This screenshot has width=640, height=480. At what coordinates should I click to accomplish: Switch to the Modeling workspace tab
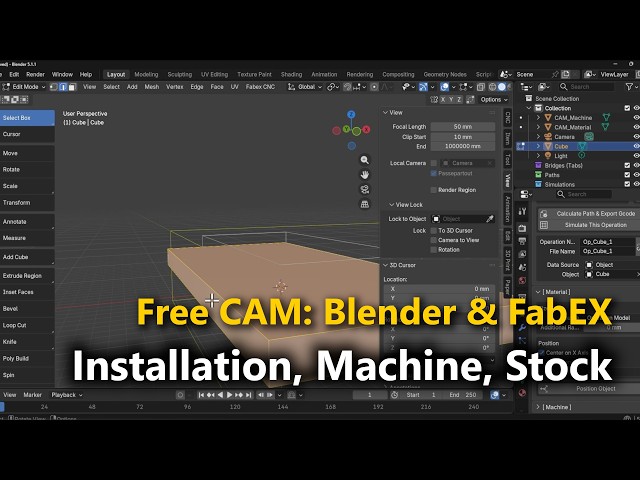pos(146,75)
